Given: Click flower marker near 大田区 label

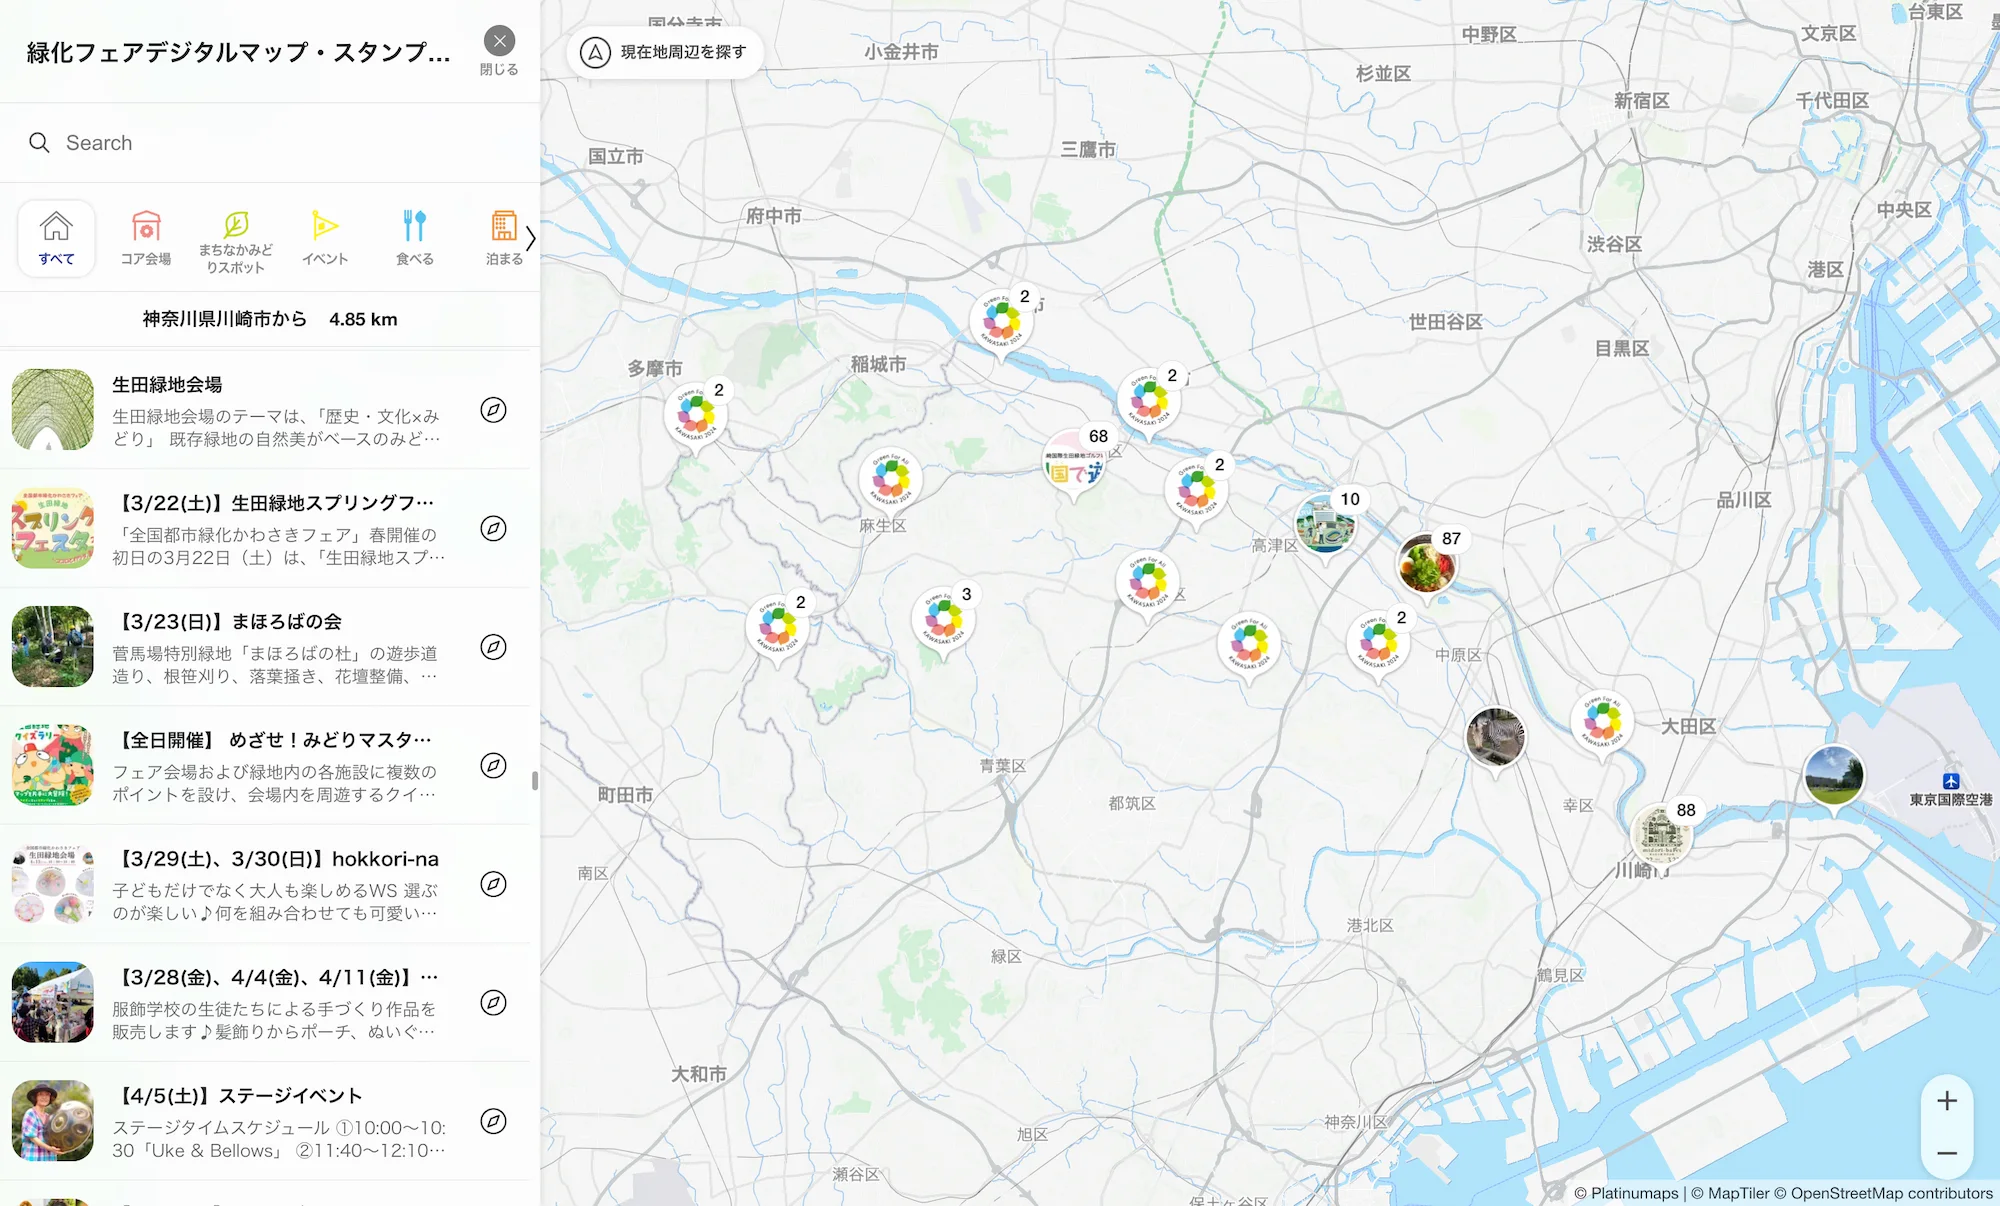Looking at the screenshot, I should click(x=1602, y=722).
